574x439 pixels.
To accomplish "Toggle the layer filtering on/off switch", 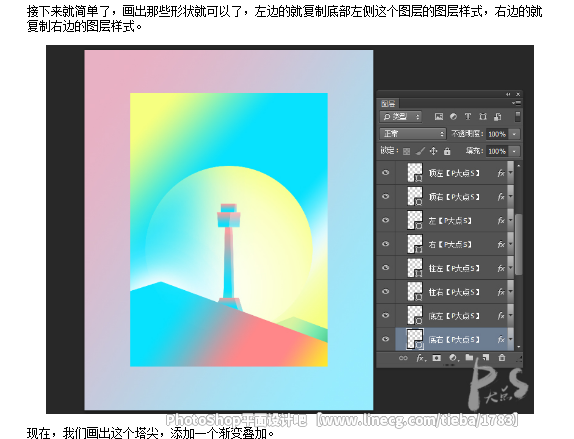I will [517, 116].
